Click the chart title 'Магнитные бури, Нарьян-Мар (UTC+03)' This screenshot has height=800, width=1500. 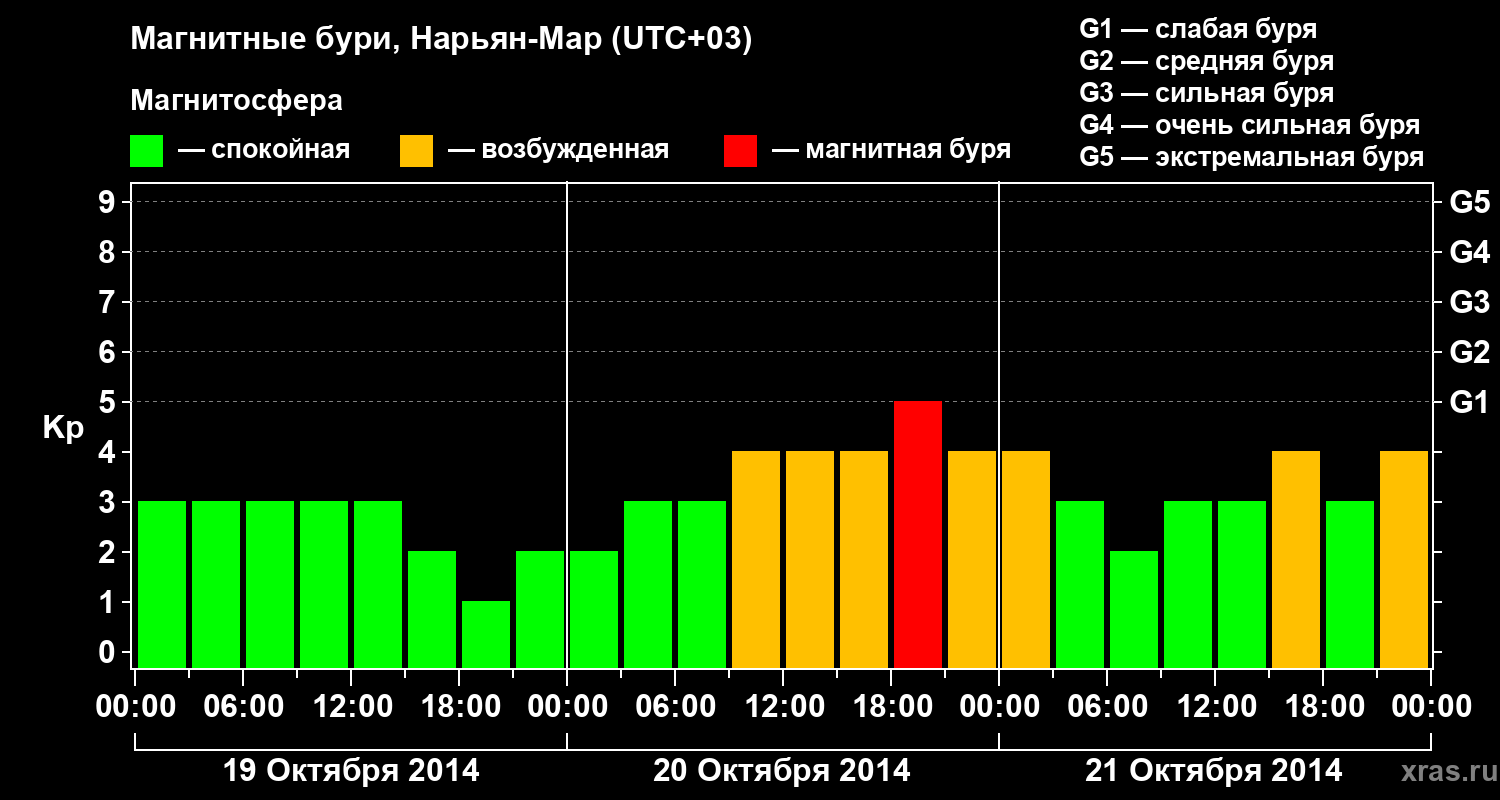pyautogui.click(x=441, y=40)
